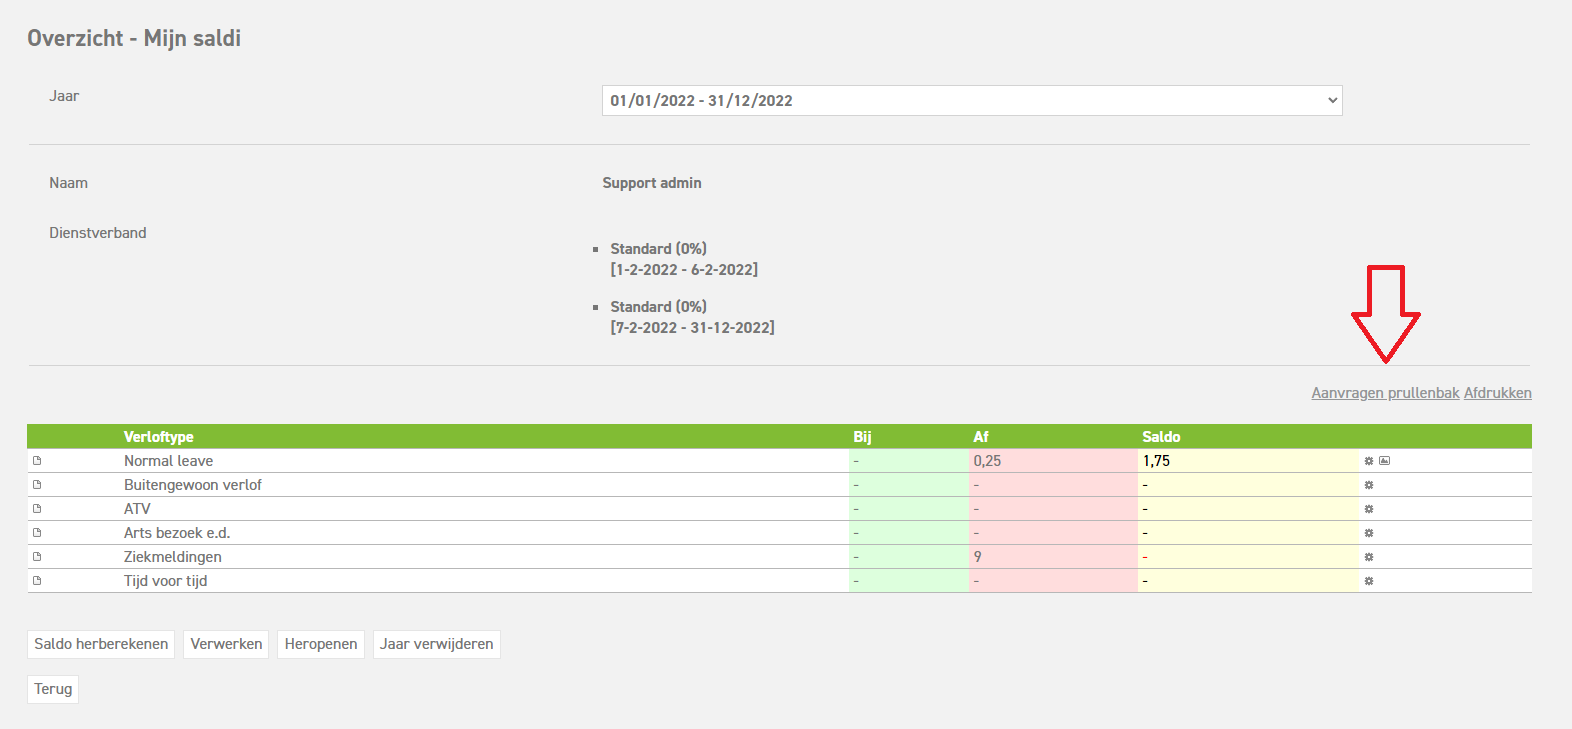Expand the Jaar date range dropdown
Screen dimensions: 1572x729
[971, 101]
